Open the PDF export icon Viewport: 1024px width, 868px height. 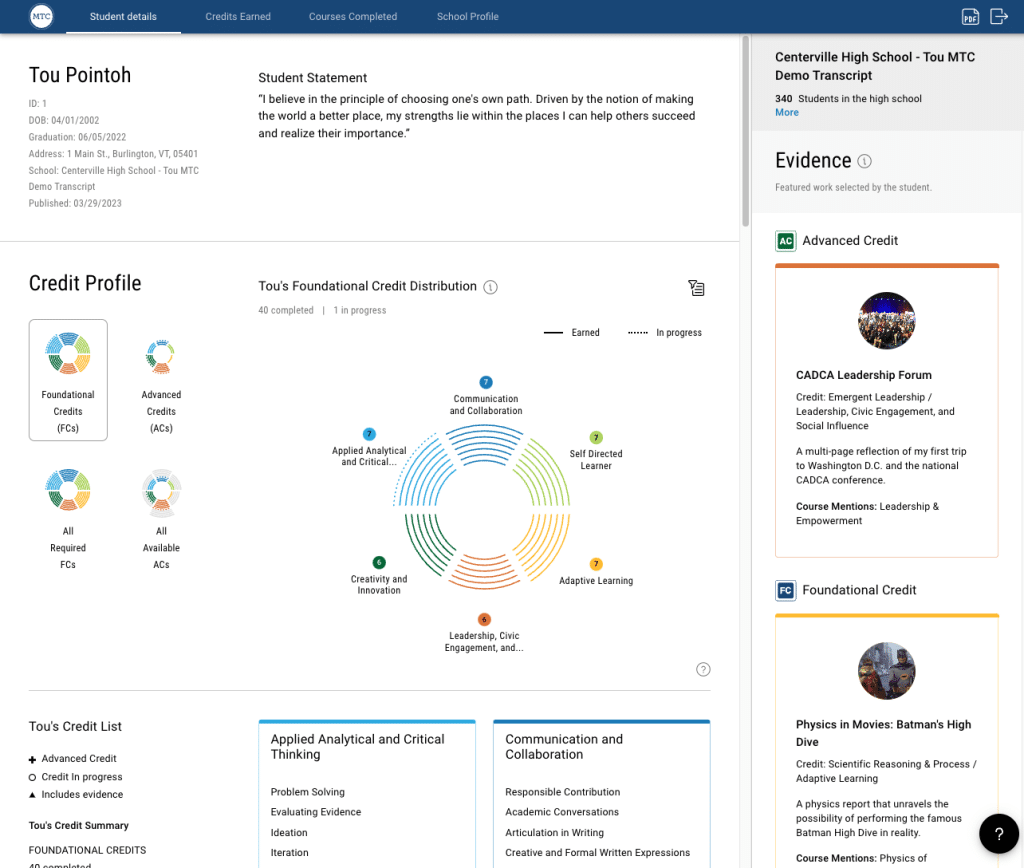click(x=970, y=16)
